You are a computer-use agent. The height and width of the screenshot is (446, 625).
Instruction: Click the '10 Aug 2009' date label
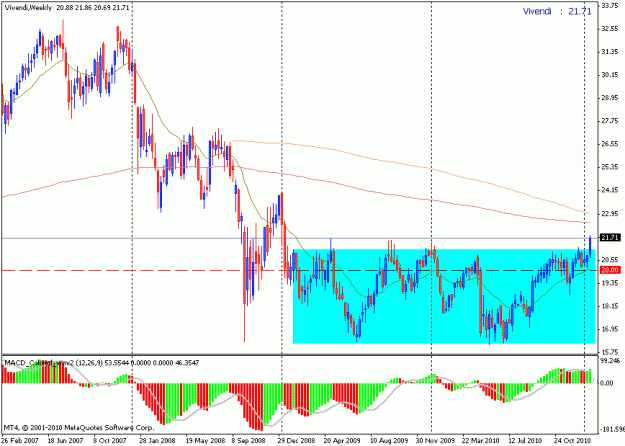click(389, 441)
